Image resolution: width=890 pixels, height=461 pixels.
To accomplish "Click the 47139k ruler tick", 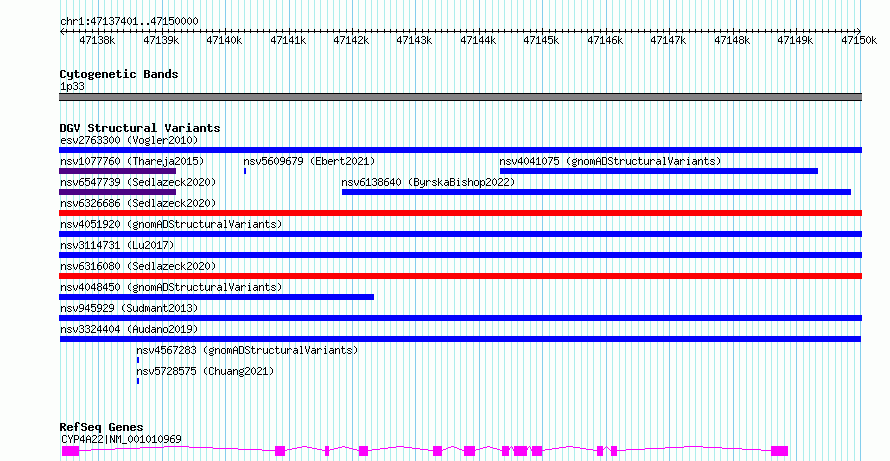I will pyautogui.click(x=161, y=40).
